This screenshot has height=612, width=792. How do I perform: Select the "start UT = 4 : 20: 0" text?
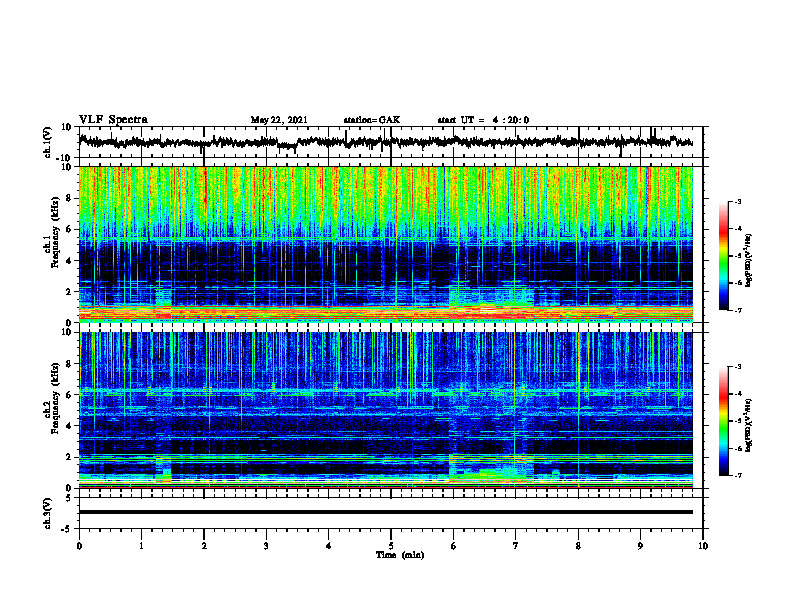(483, 120)
